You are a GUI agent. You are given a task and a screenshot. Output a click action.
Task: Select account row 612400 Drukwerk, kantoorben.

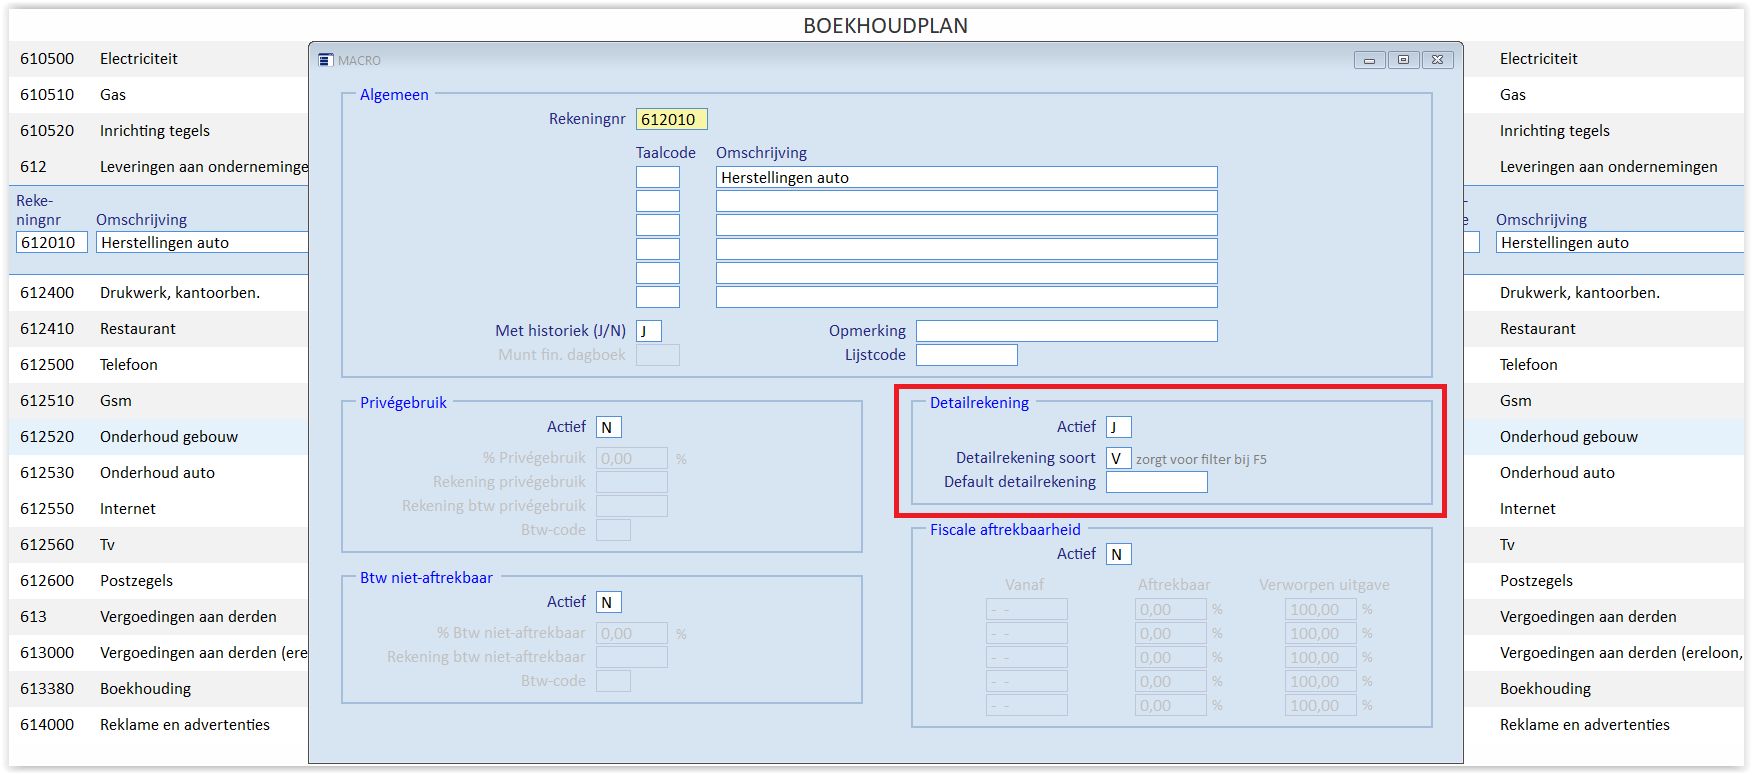[x=159, y=293]
